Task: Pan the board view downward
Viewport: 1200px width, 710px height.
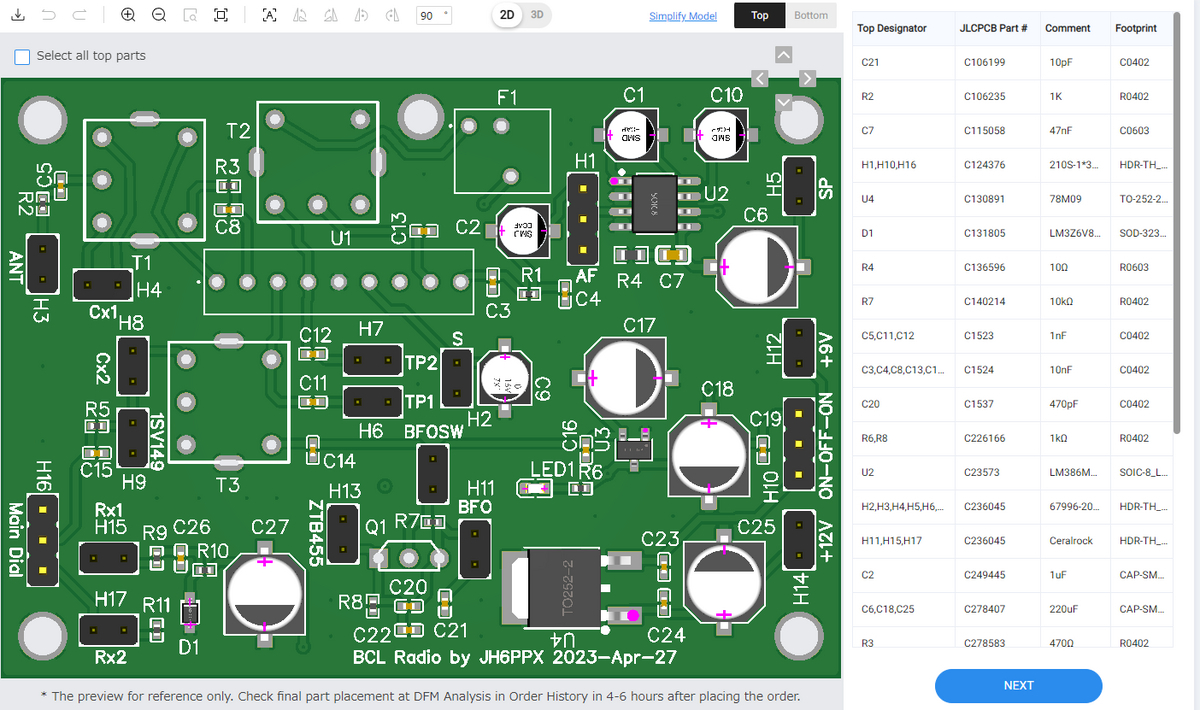Action: pos(784,102)
